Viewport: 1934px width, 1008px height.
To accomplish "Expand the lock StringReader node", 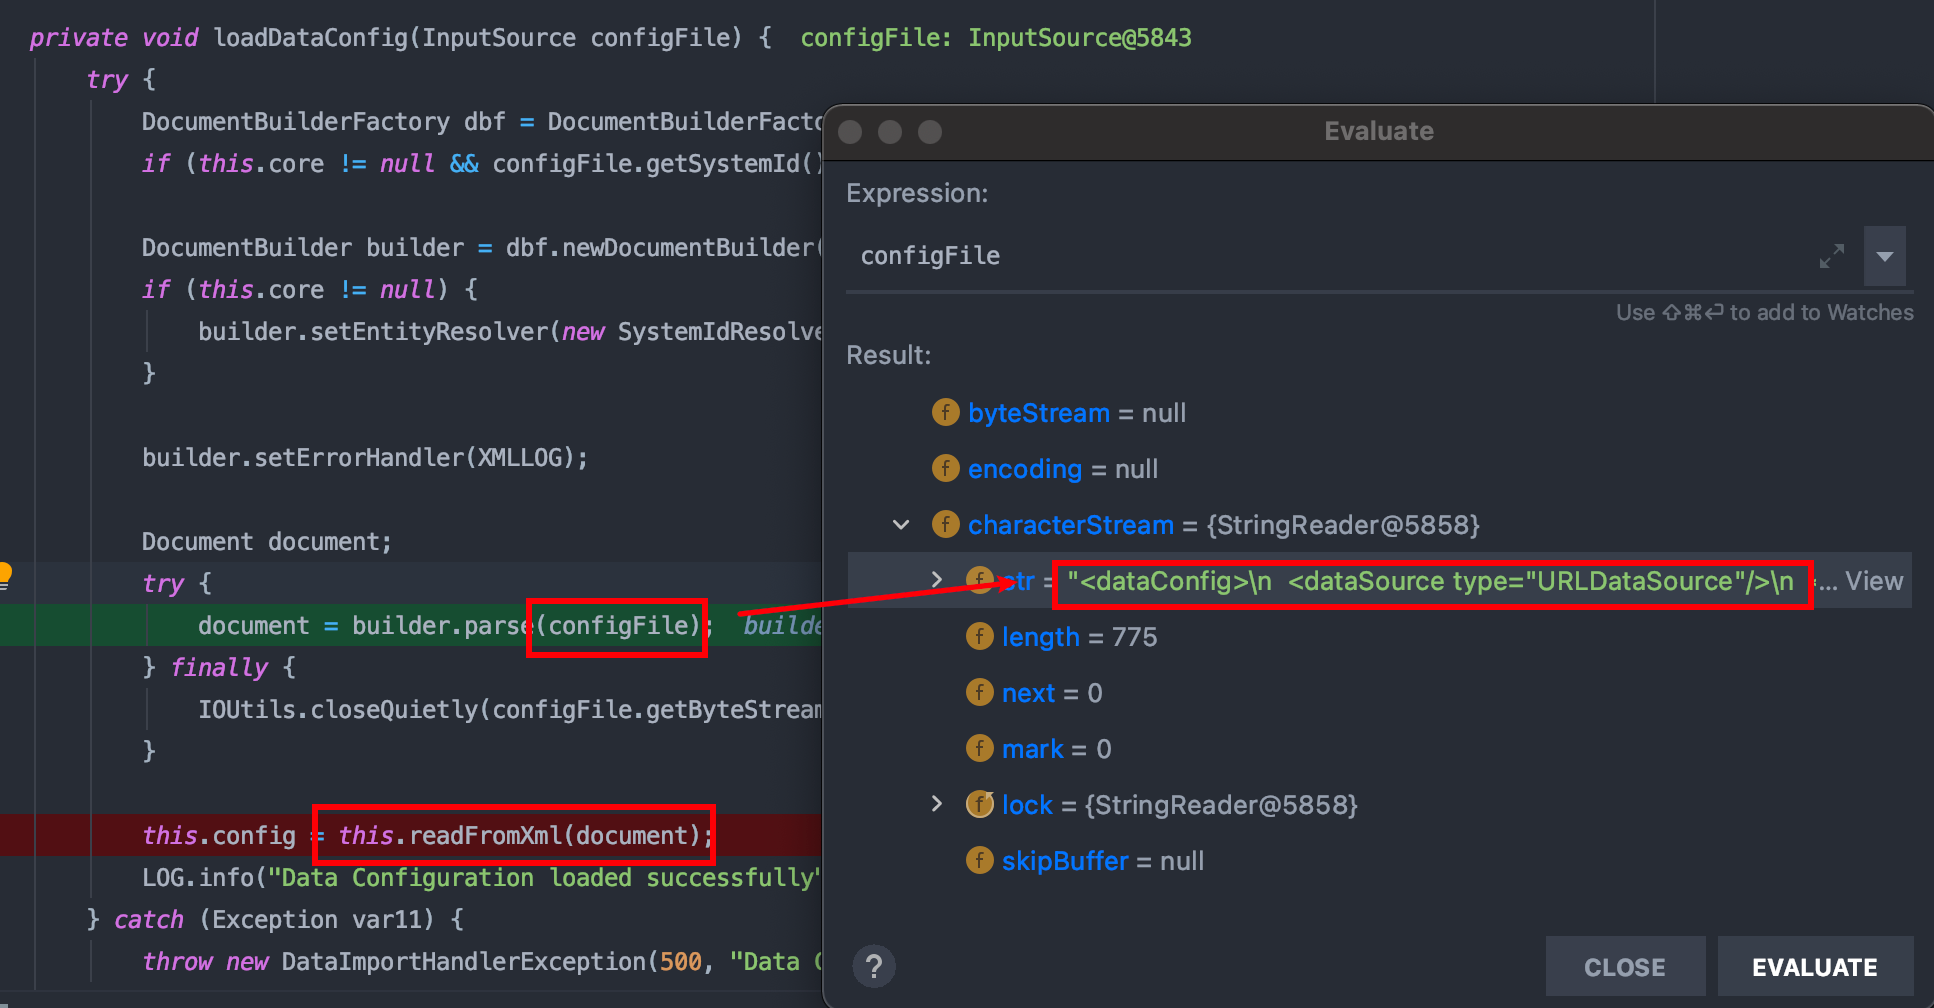I will [936, 804].
